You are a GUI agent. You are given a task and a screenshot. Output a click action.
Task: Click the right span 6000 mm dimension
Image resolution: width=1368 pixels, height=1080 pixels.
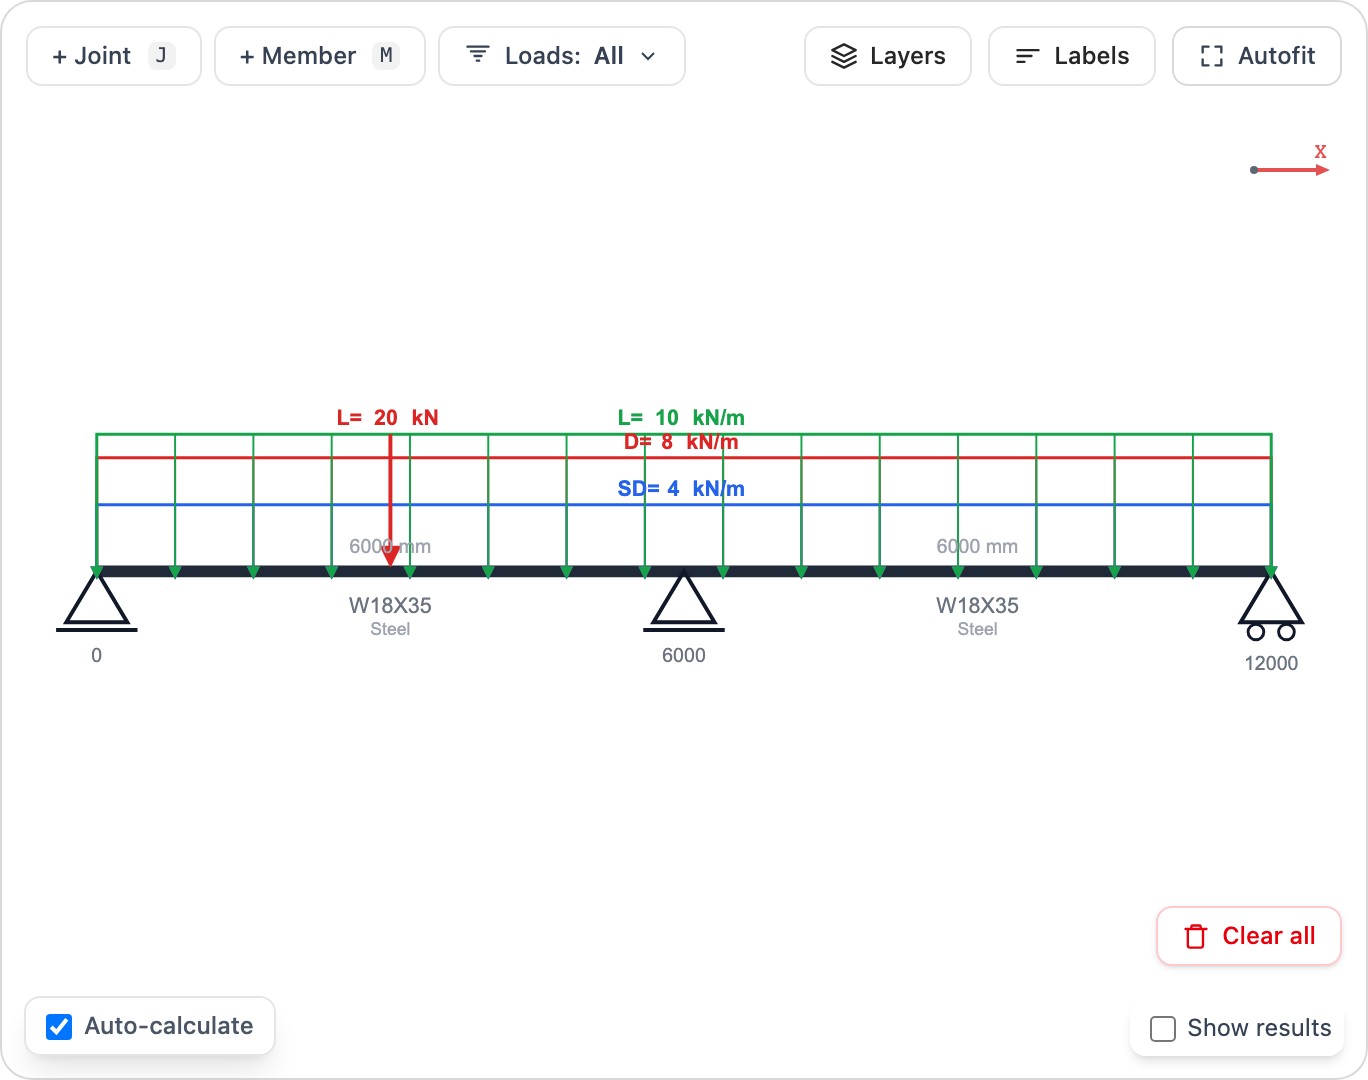point(977,547)
